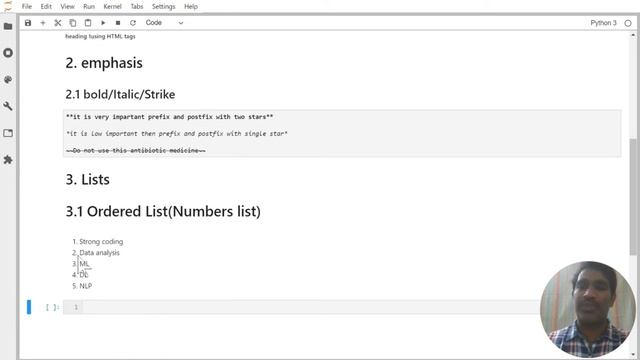Click the empty cell execution prompt brackets
This screenshot has width=640, height=360.
(x=52, y=307)
